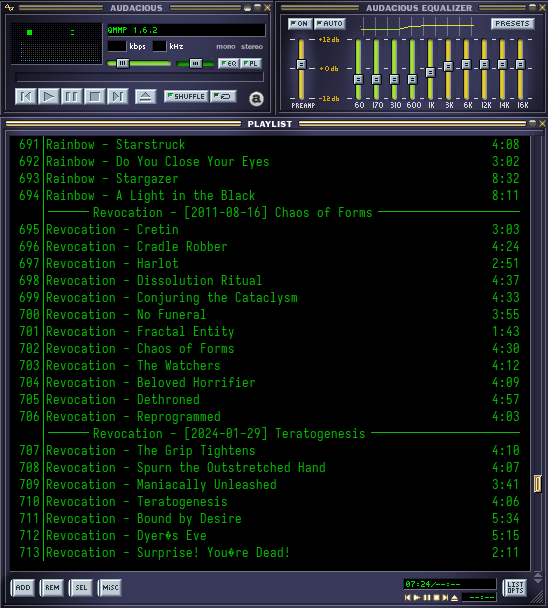
Task: Click playlist mini eject icon
Action: coord(455,598)
